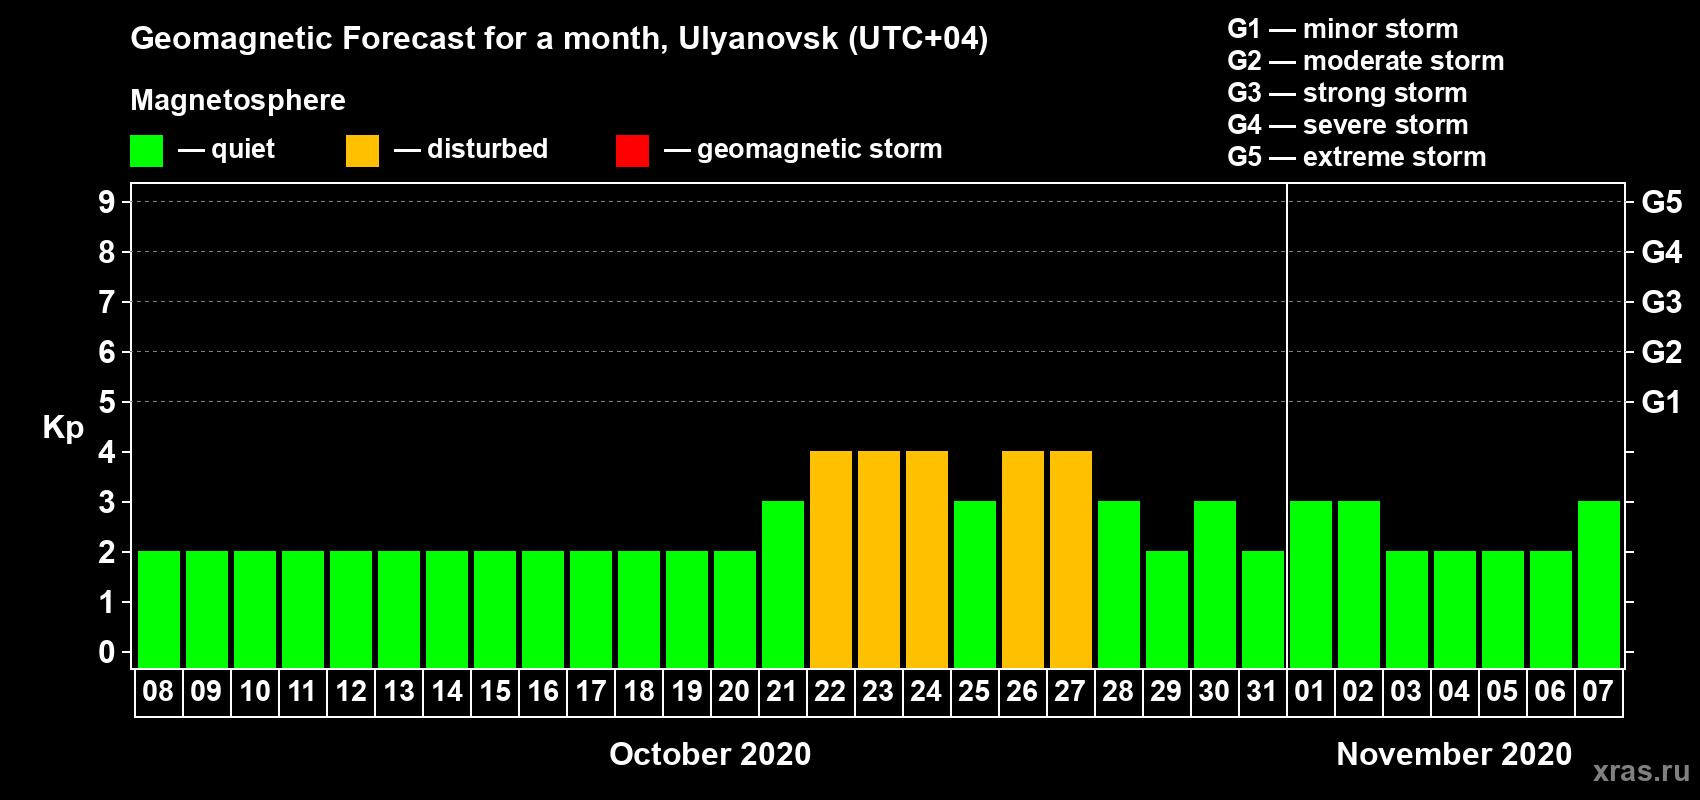Click date label 18 on the axis

point(638,691)
